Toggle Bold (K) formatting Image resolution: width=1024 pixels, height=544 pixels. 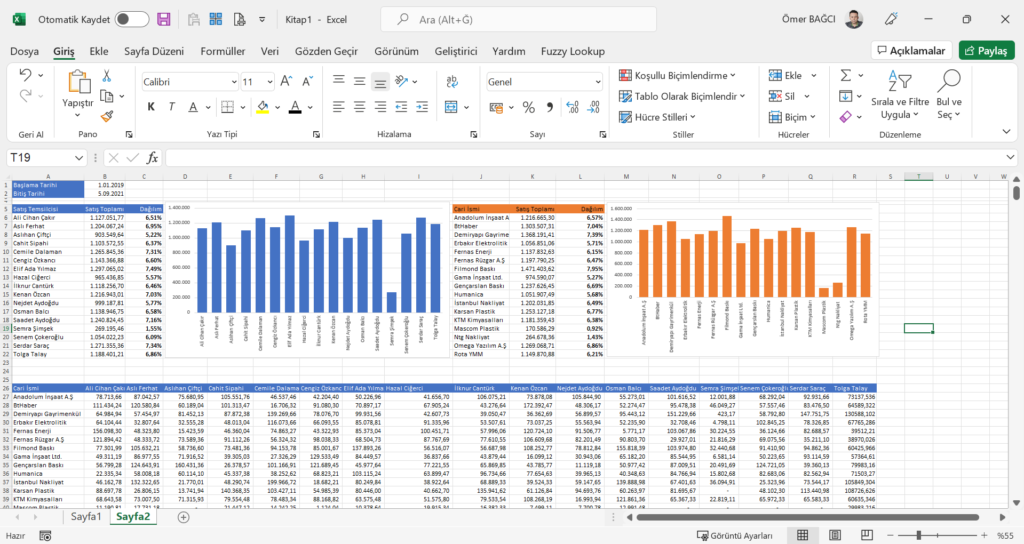point(151,106)
